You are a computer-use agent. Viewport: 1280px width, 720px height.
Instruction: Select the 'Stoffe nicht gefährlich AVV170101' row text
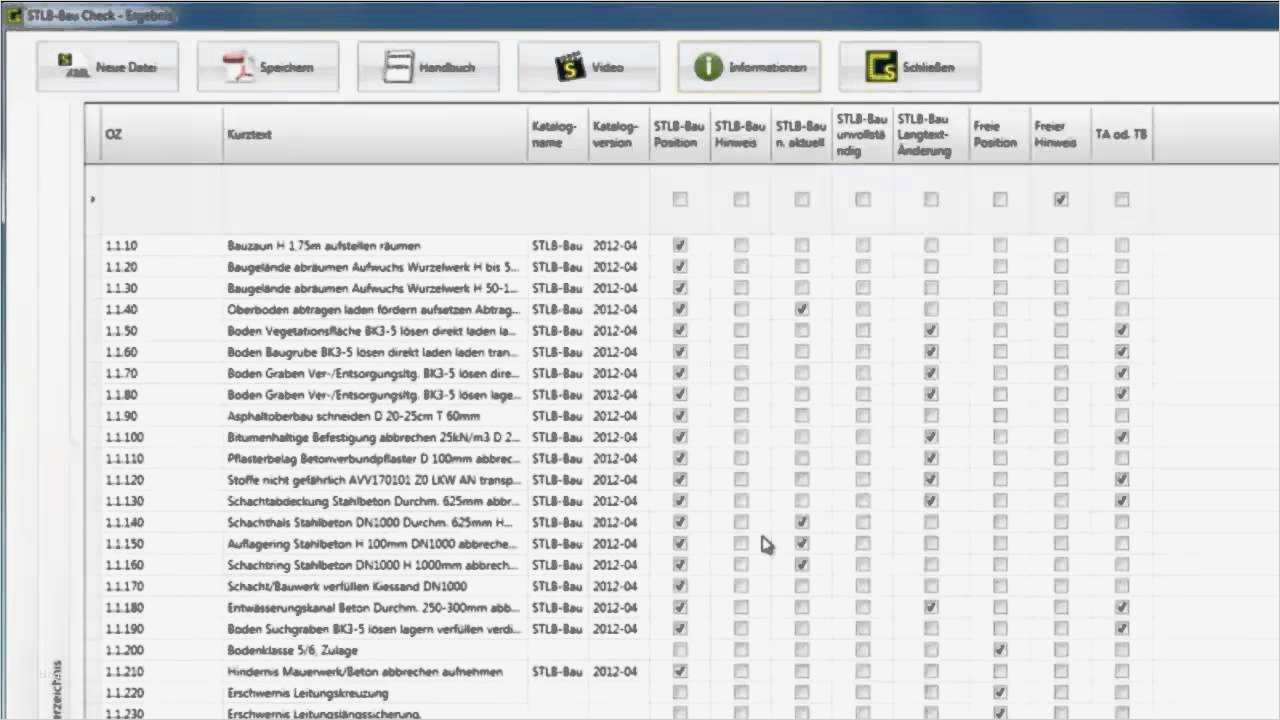coord(374,480)
